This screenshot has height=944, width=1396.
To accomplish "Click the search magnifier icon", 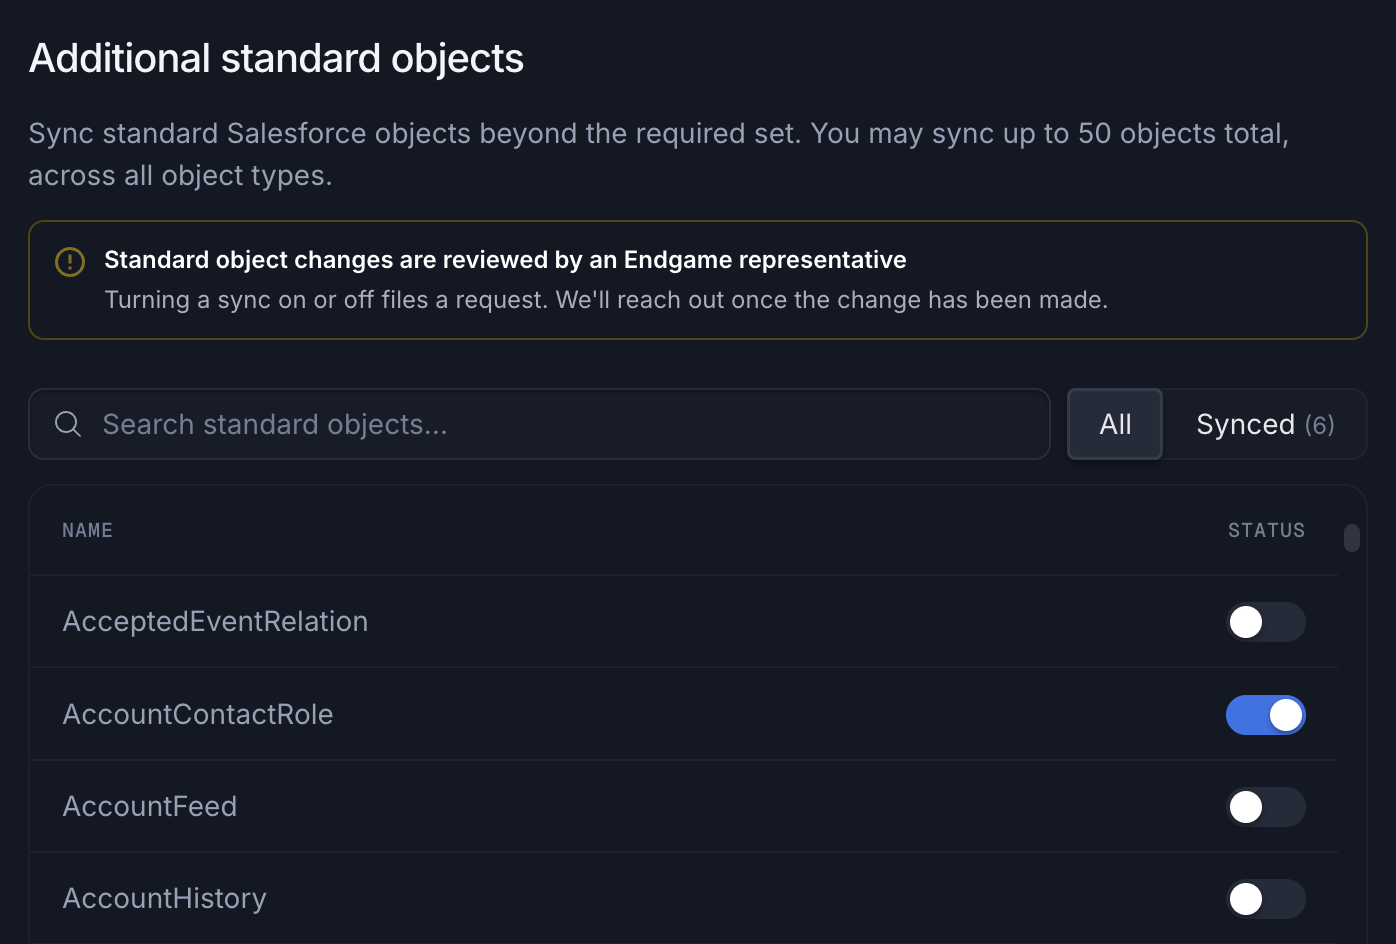I will coord(68,424).
